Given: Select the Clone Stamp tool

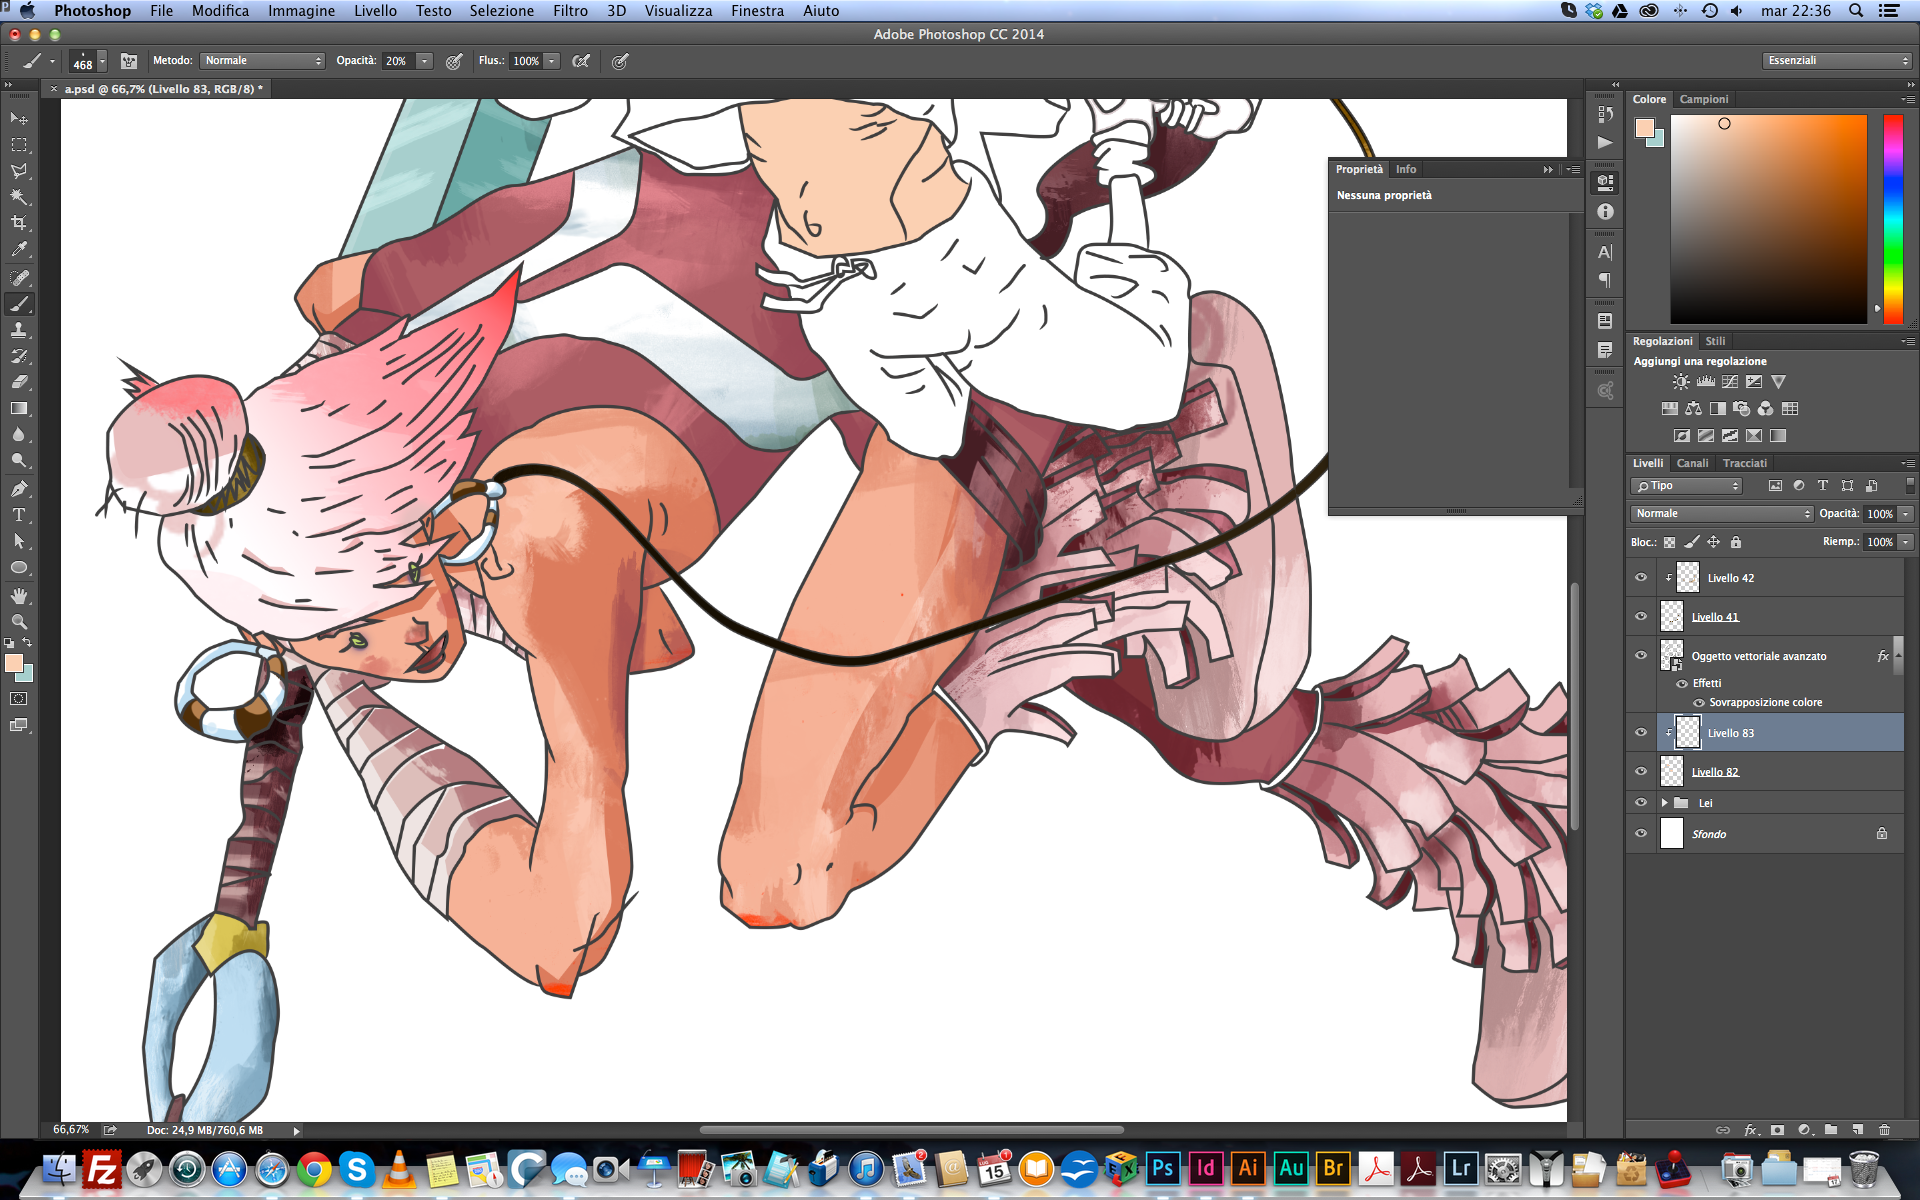Looking at the screenshot, I should click(19, 329).
